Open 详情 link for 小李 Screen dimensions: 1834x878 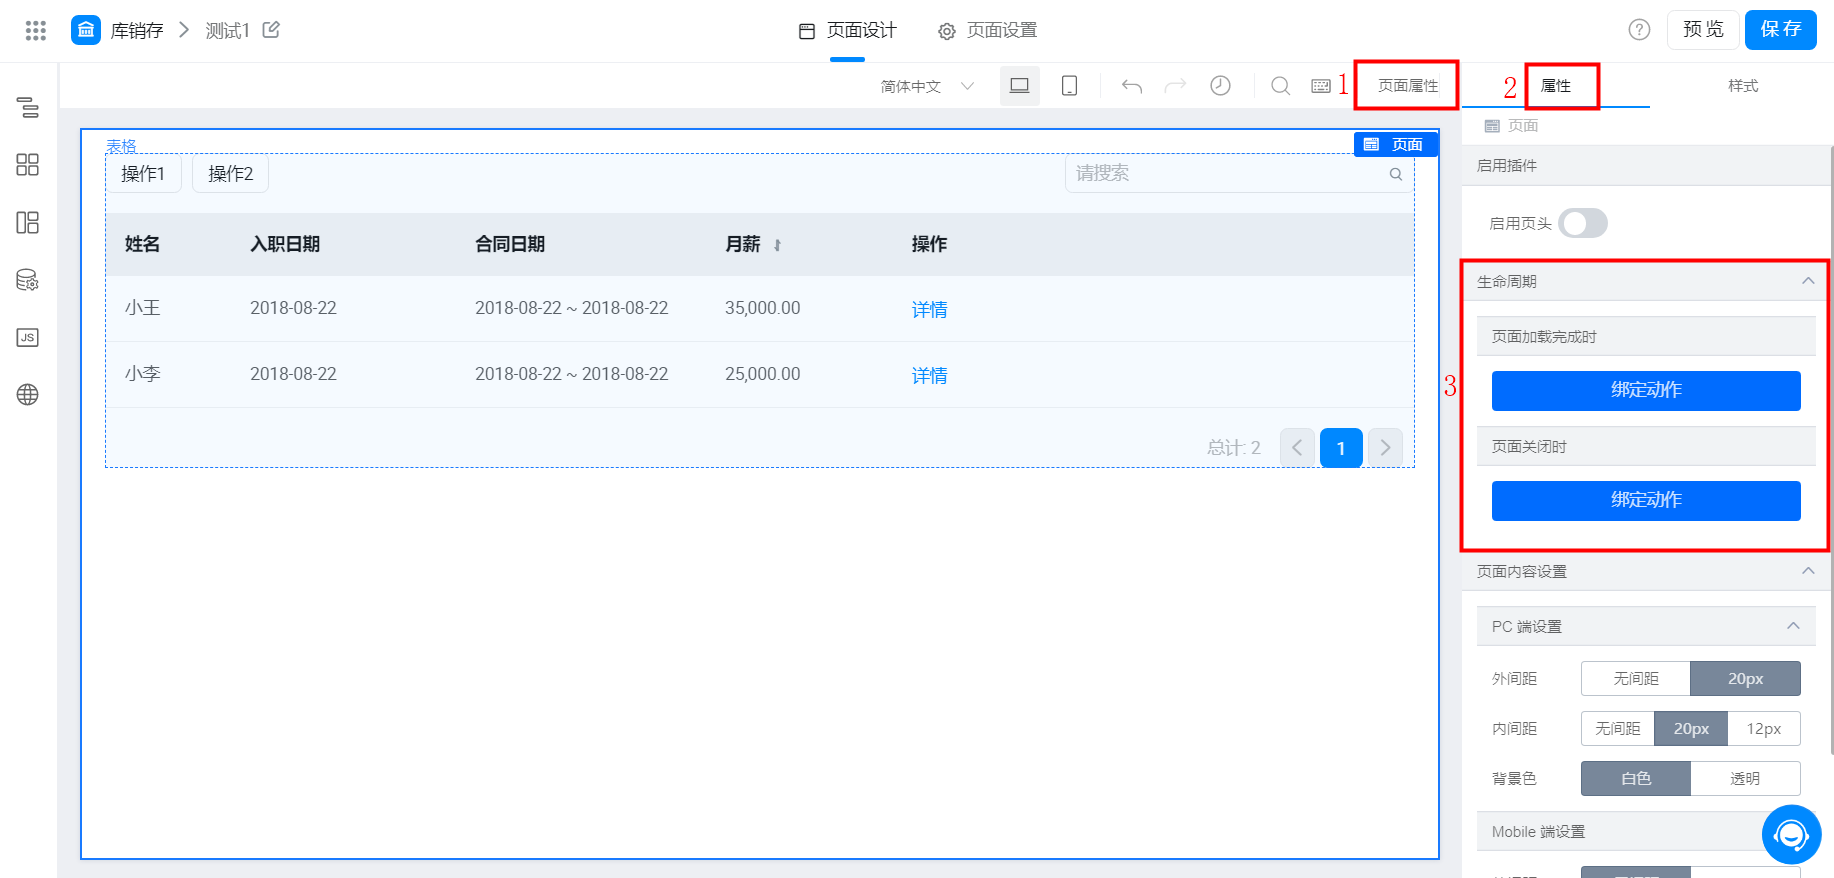[x=929, y=375]
